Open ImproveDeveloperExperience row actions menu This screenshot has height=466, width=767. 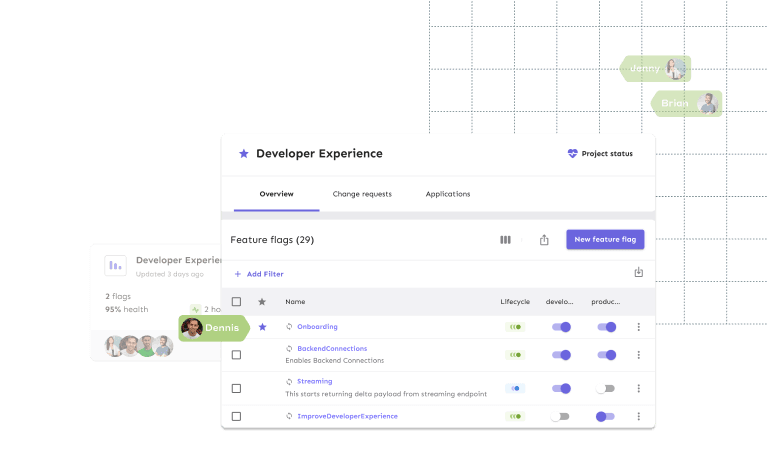(639, 416)
